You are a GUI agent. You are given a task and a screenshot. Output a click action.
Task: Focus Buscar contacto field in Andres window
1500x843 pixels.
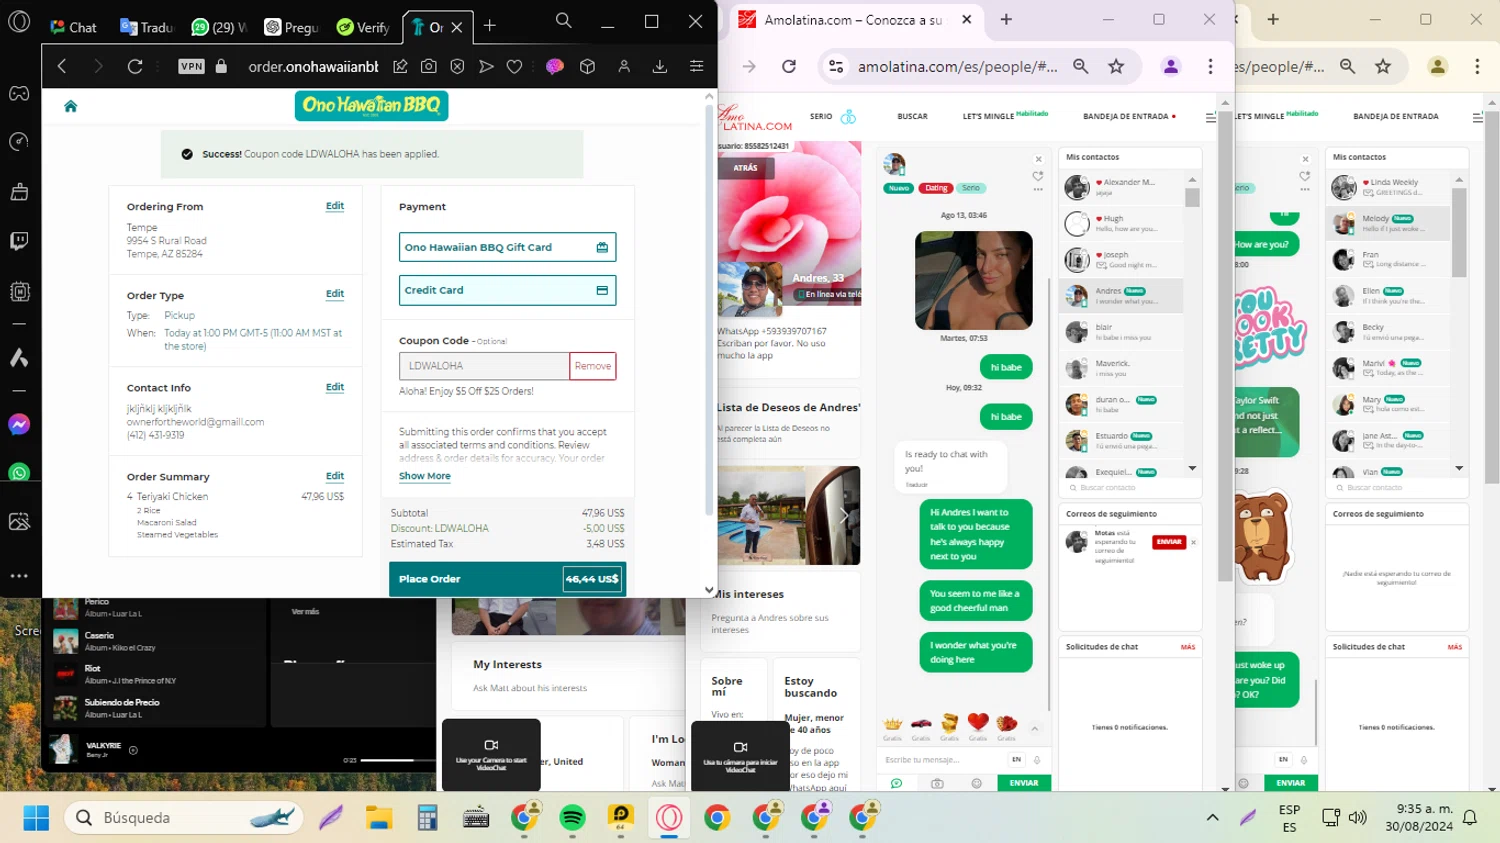[x=1130, y=488]
